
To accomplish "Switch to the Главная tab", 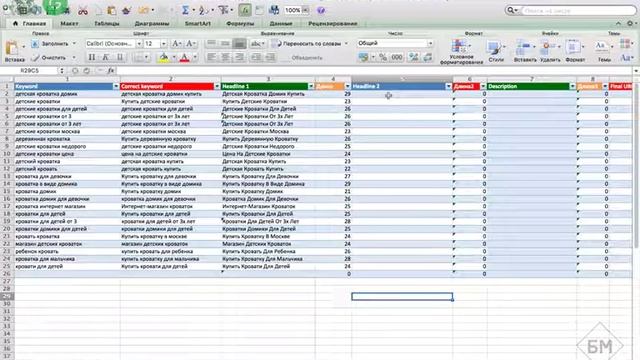I will coord(29,24).
